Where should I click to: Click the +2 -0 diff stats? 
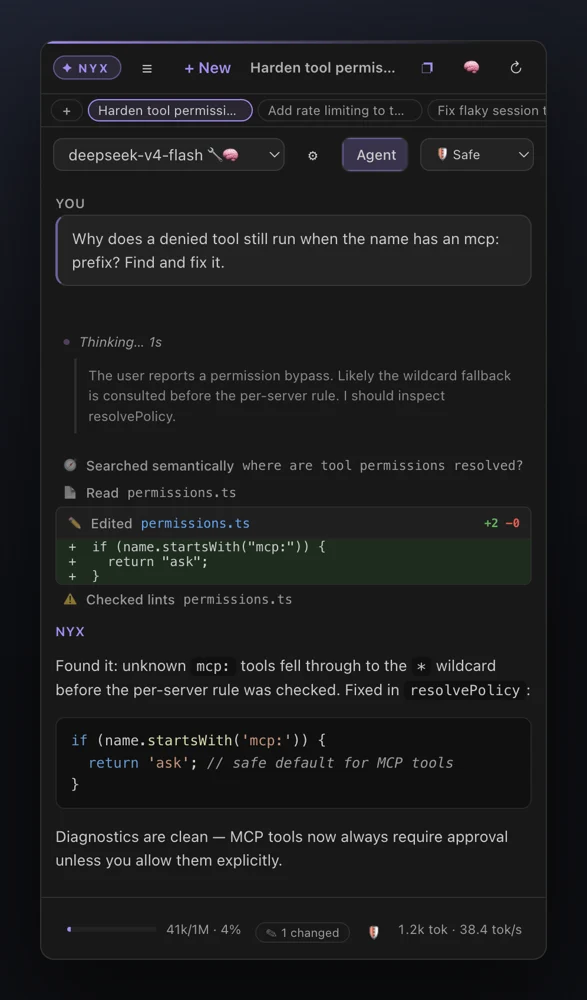click(502, 524)
